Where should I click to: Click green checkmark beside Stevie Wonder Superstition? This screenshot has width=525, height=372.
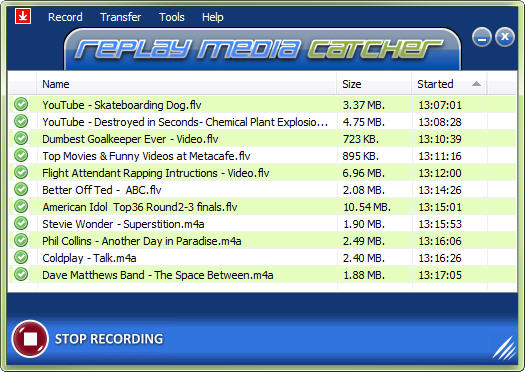(21, 223)
